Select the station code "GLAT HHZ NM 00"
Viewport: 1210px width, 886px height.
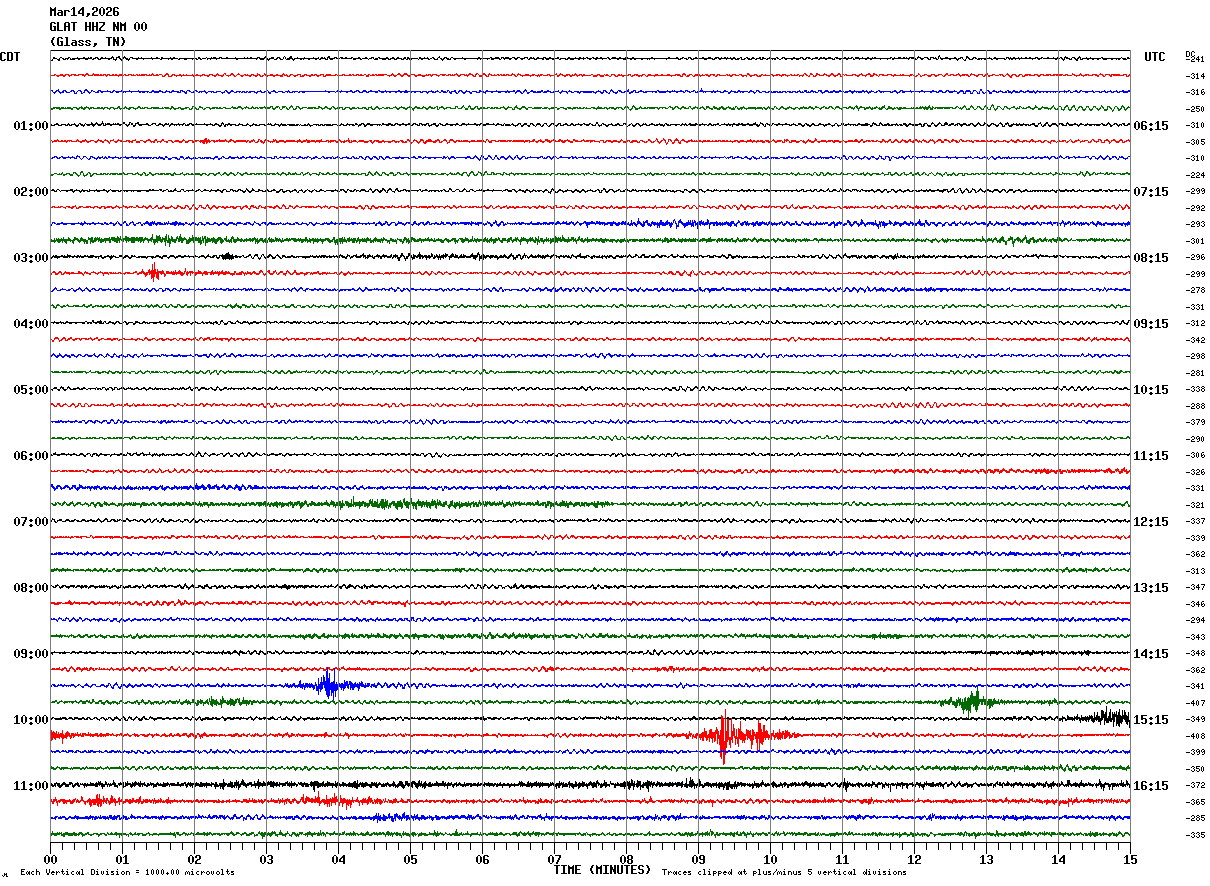pos(98,27)
